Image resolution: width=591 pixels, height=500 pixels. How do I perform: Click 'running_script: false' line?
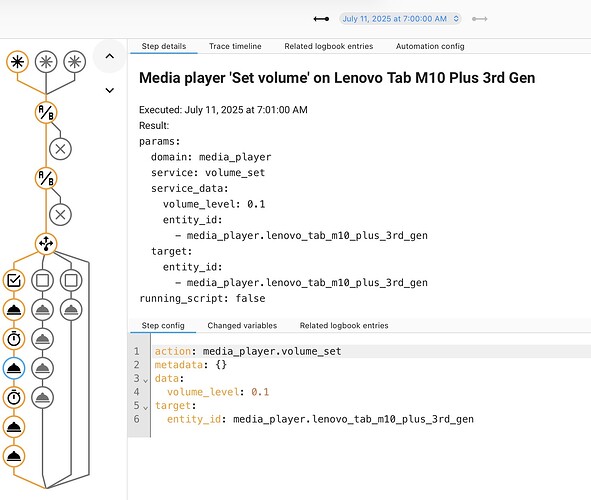pyautogui.click(x=202, y=298)
